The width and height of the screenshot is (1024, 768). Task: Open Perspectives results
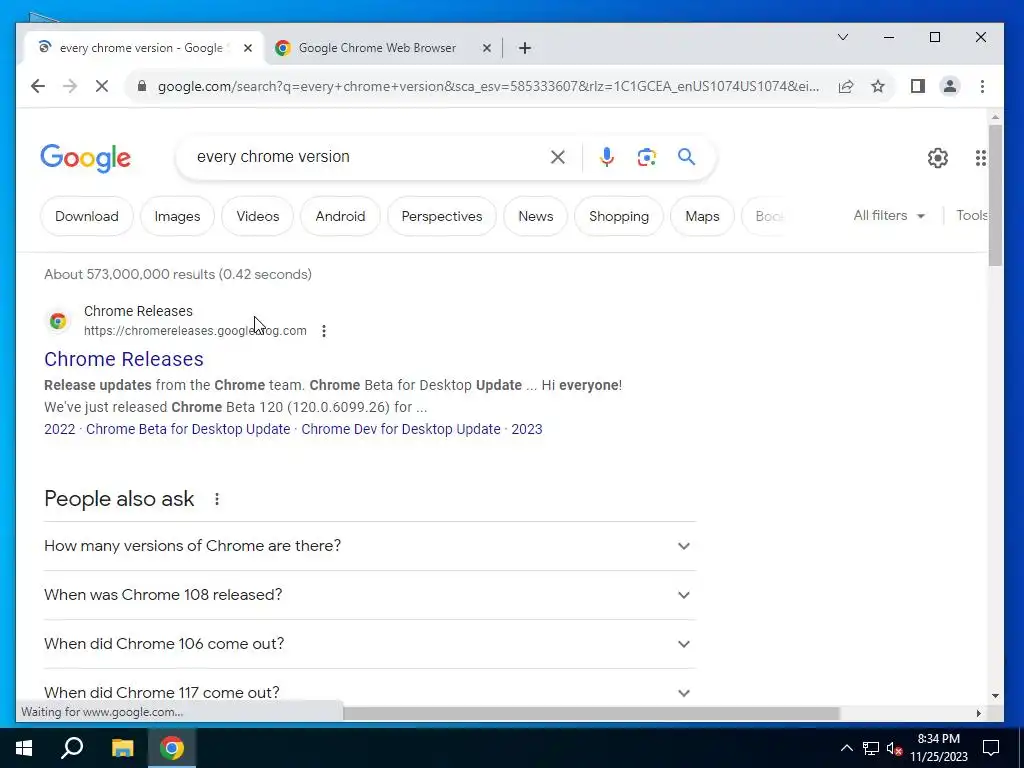pos(442,216)
